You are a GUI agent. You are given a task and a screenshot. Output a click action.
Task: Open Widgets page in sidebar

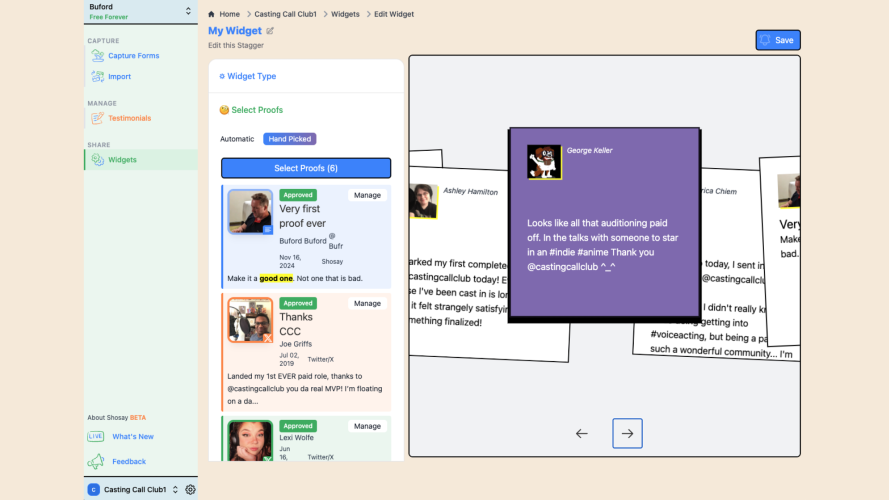[x=122, y=160]
